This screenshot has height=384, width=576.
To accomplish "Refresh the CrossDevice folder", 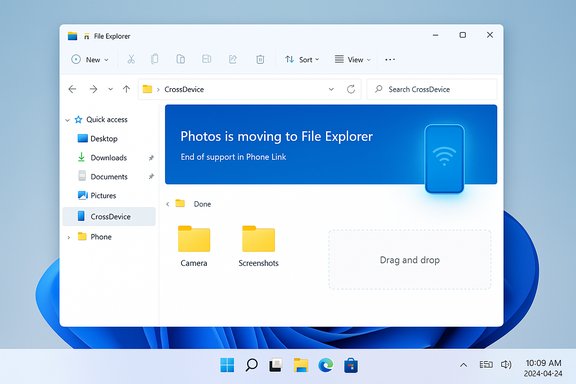I will [351, 89].
